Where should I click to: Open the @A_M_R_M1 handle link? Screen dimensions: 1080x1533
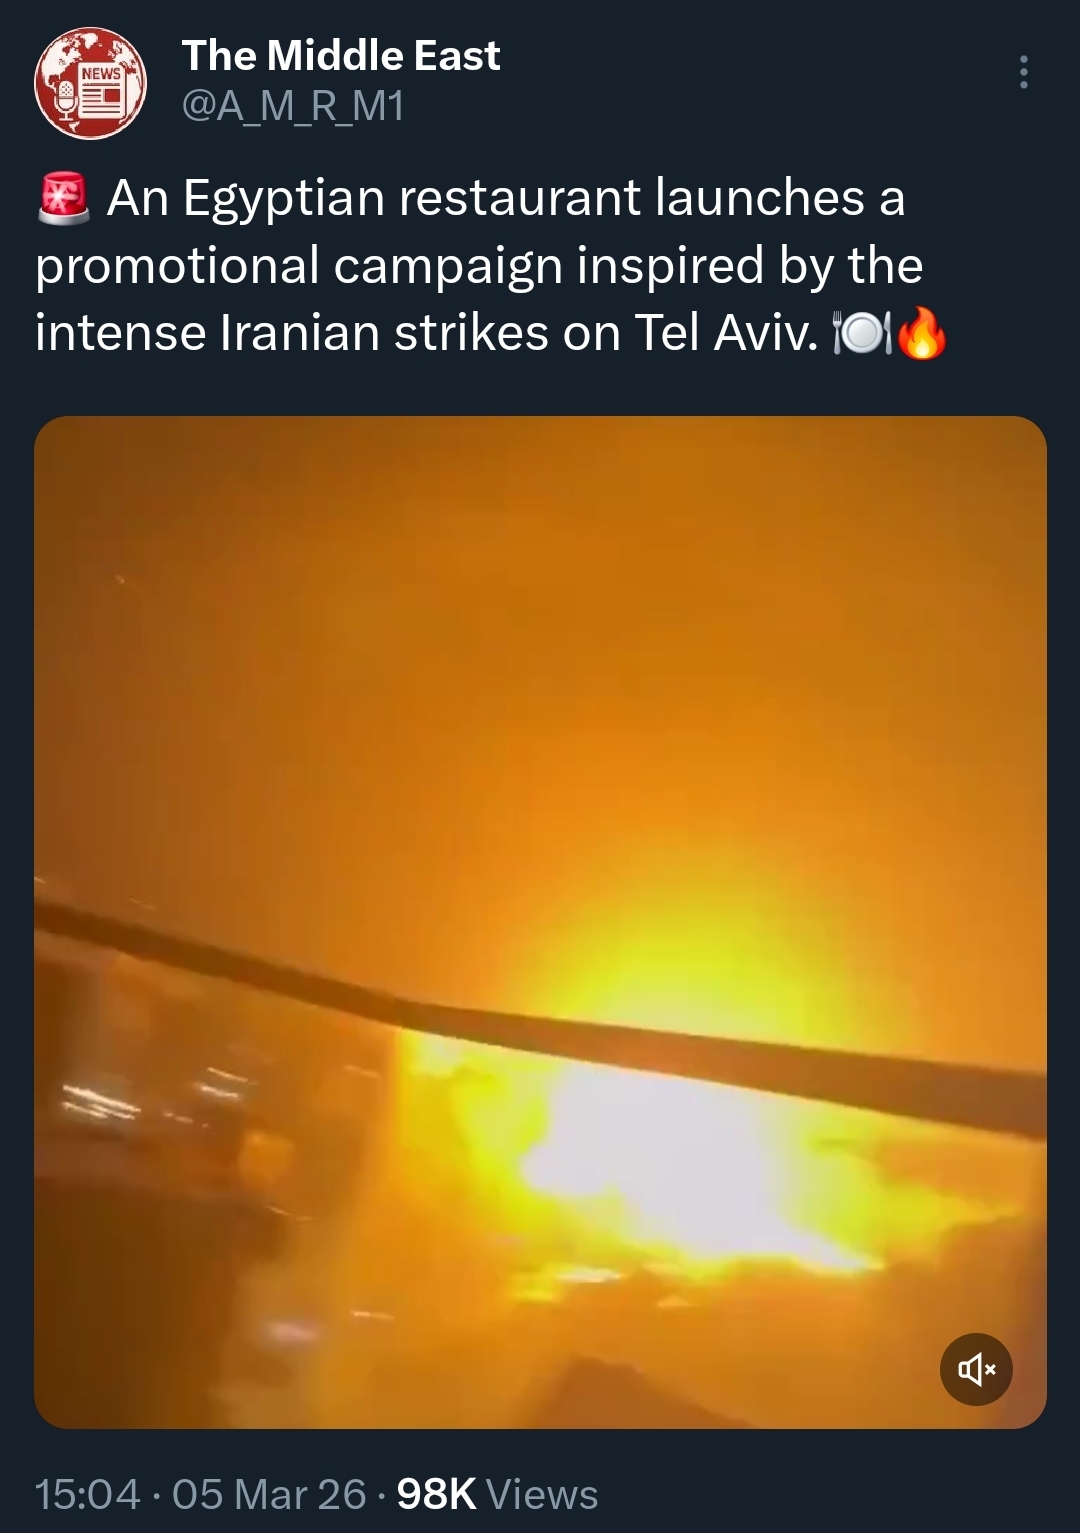tap(293, 105)
